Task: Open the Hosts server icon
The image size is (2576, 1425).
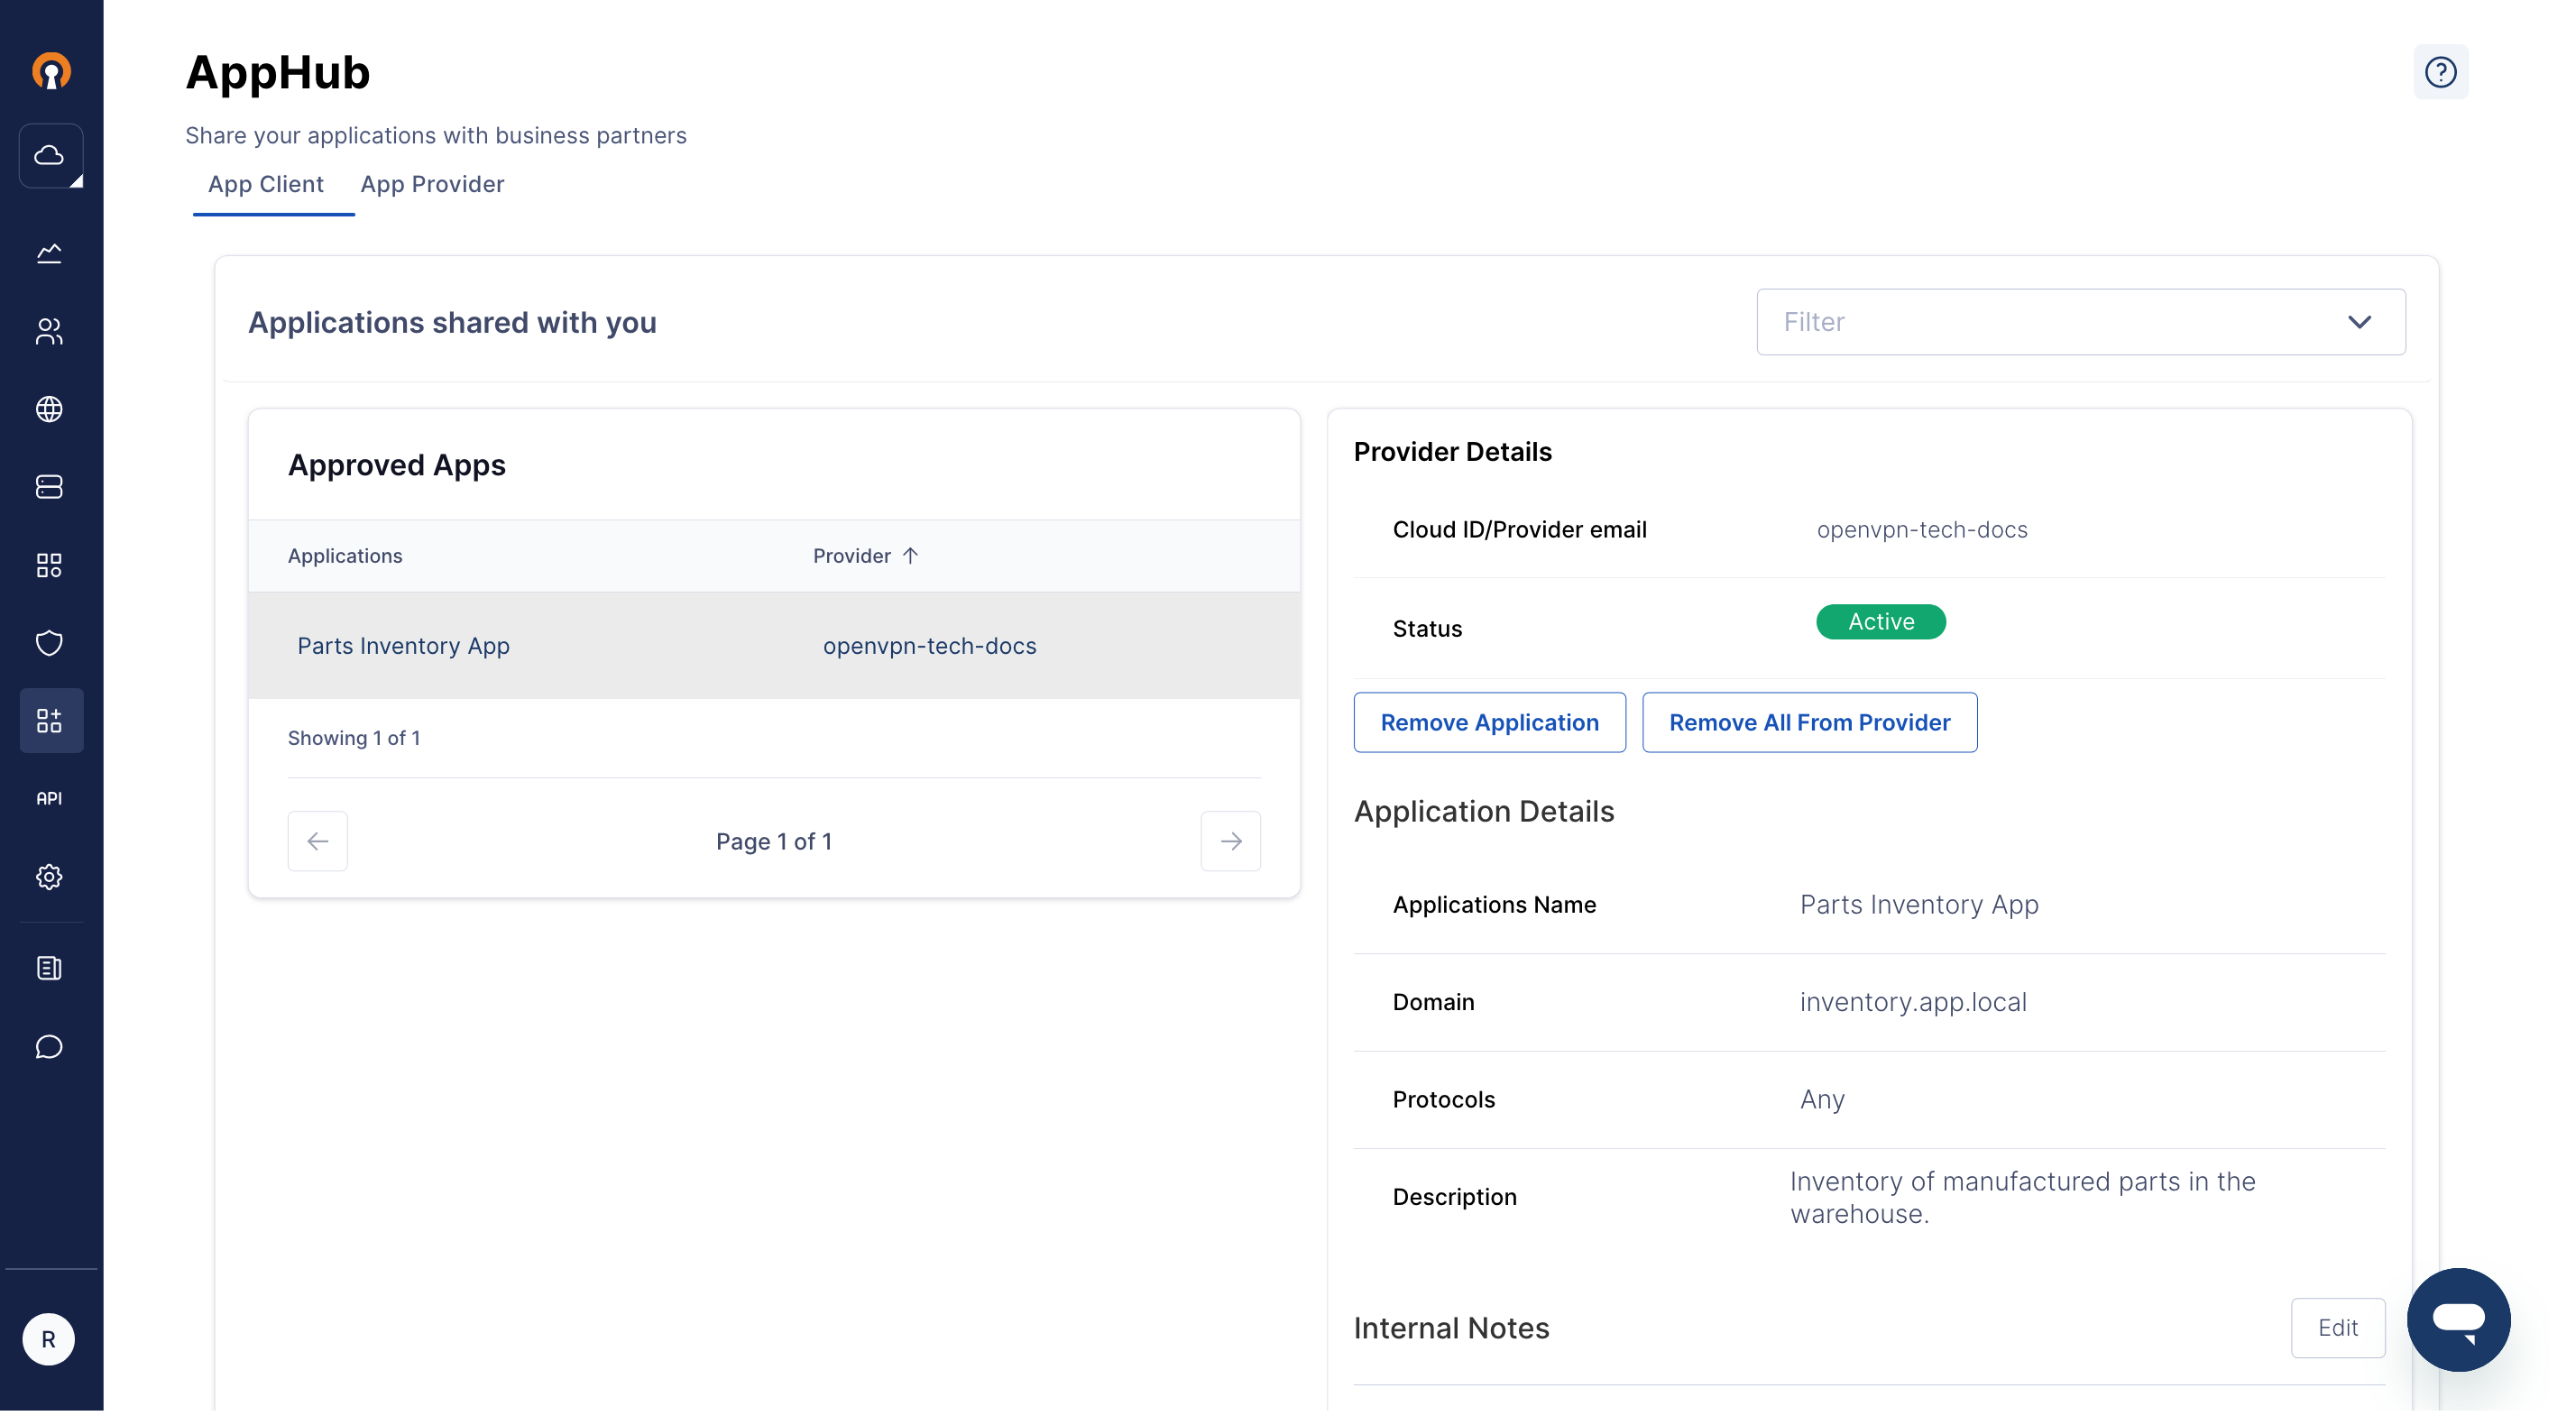Action: click(x=49, y=488)
